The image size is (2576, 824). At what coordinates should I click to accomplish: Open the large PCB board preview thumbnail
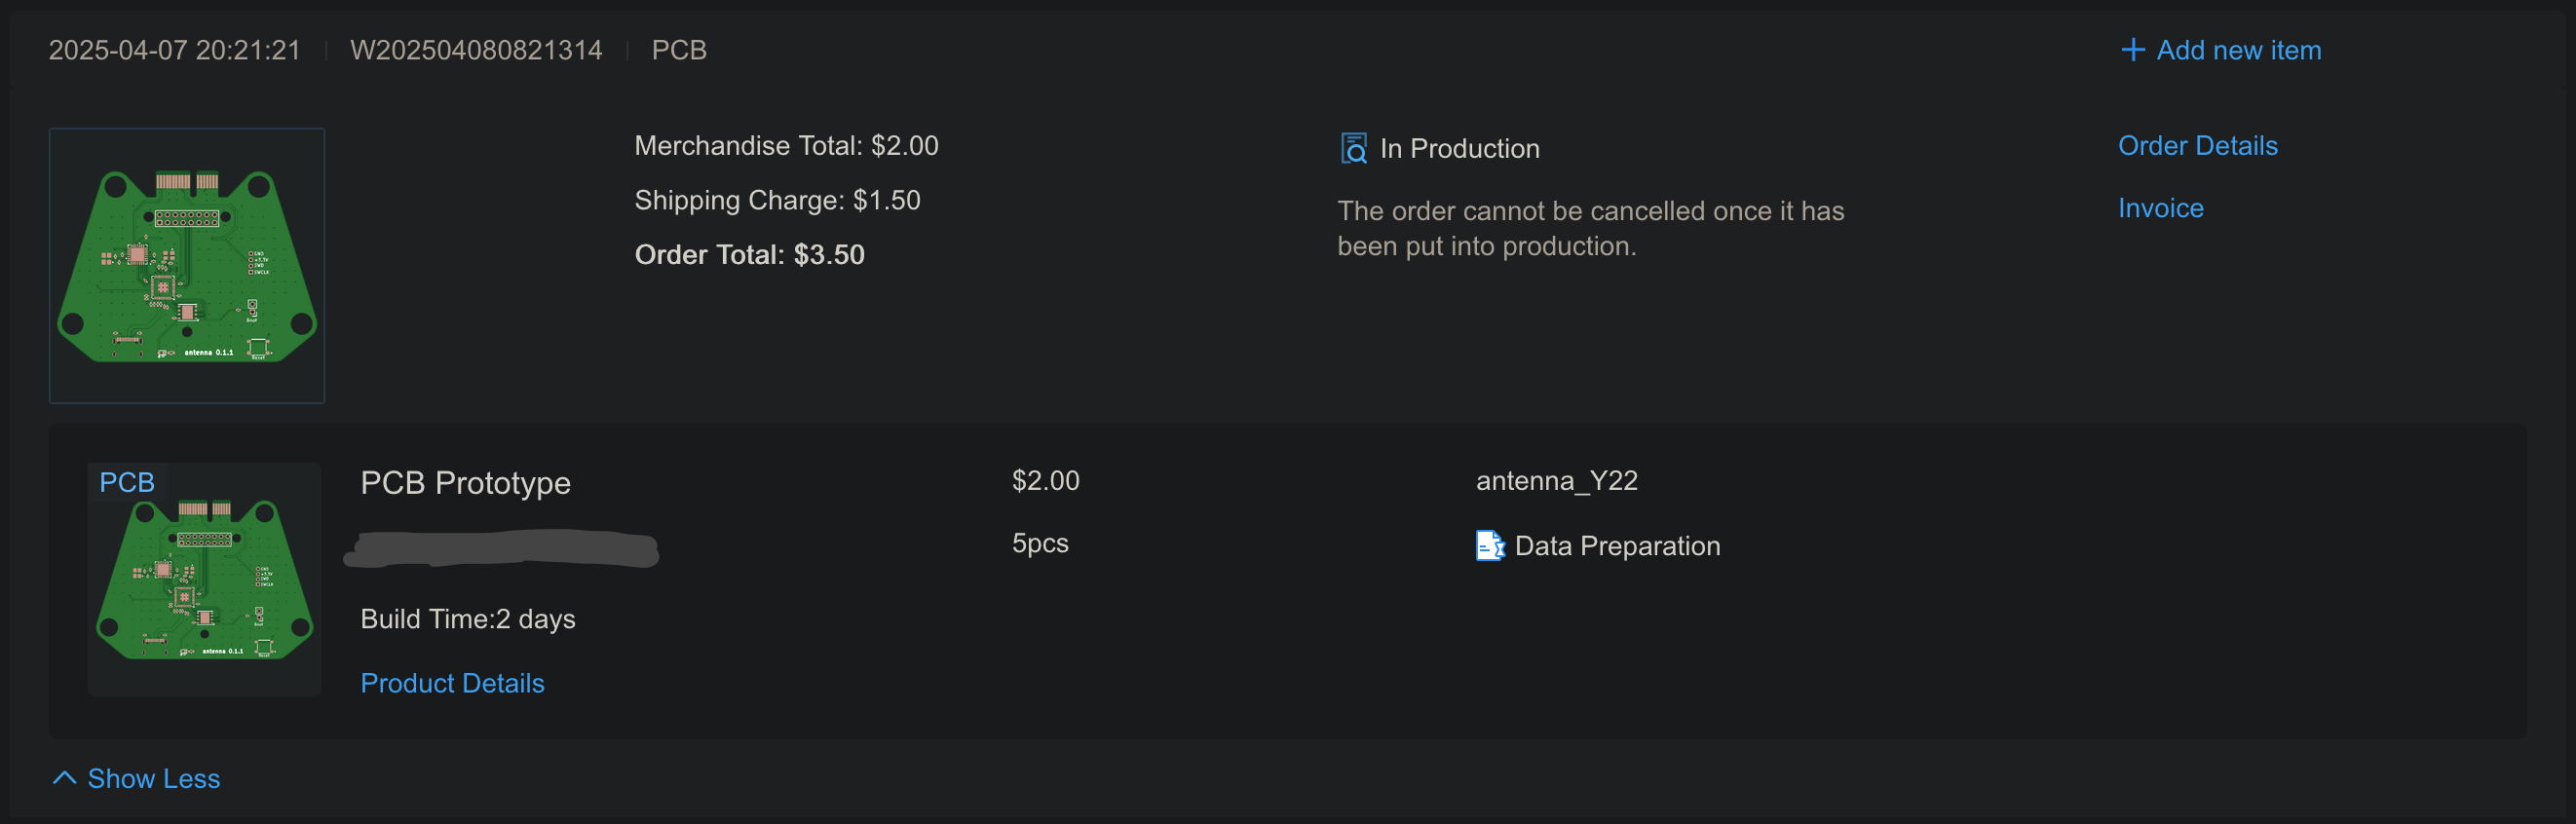pyautogui.click(x=187, y=266)
